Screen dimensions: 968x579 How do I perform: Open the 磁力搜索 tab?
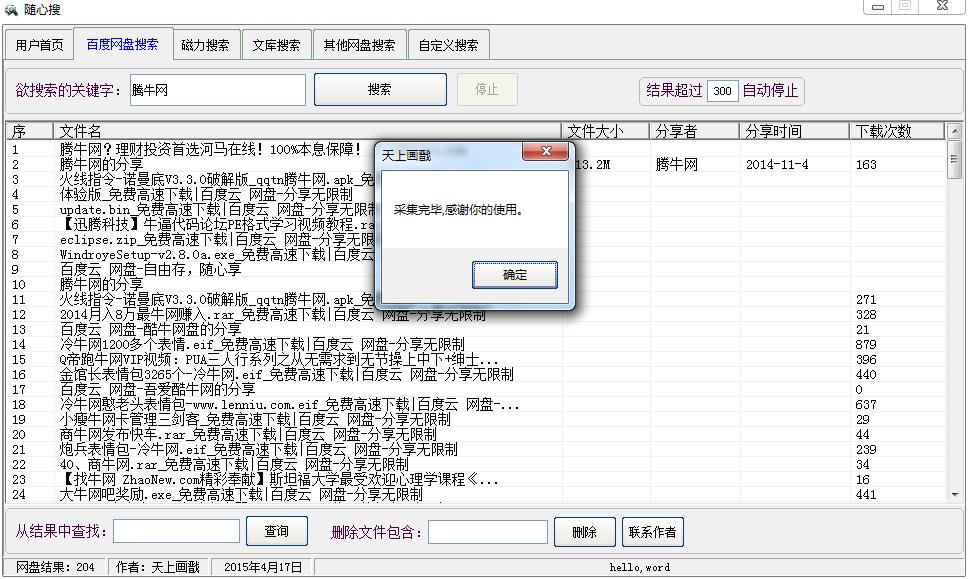tap(205, 45)
